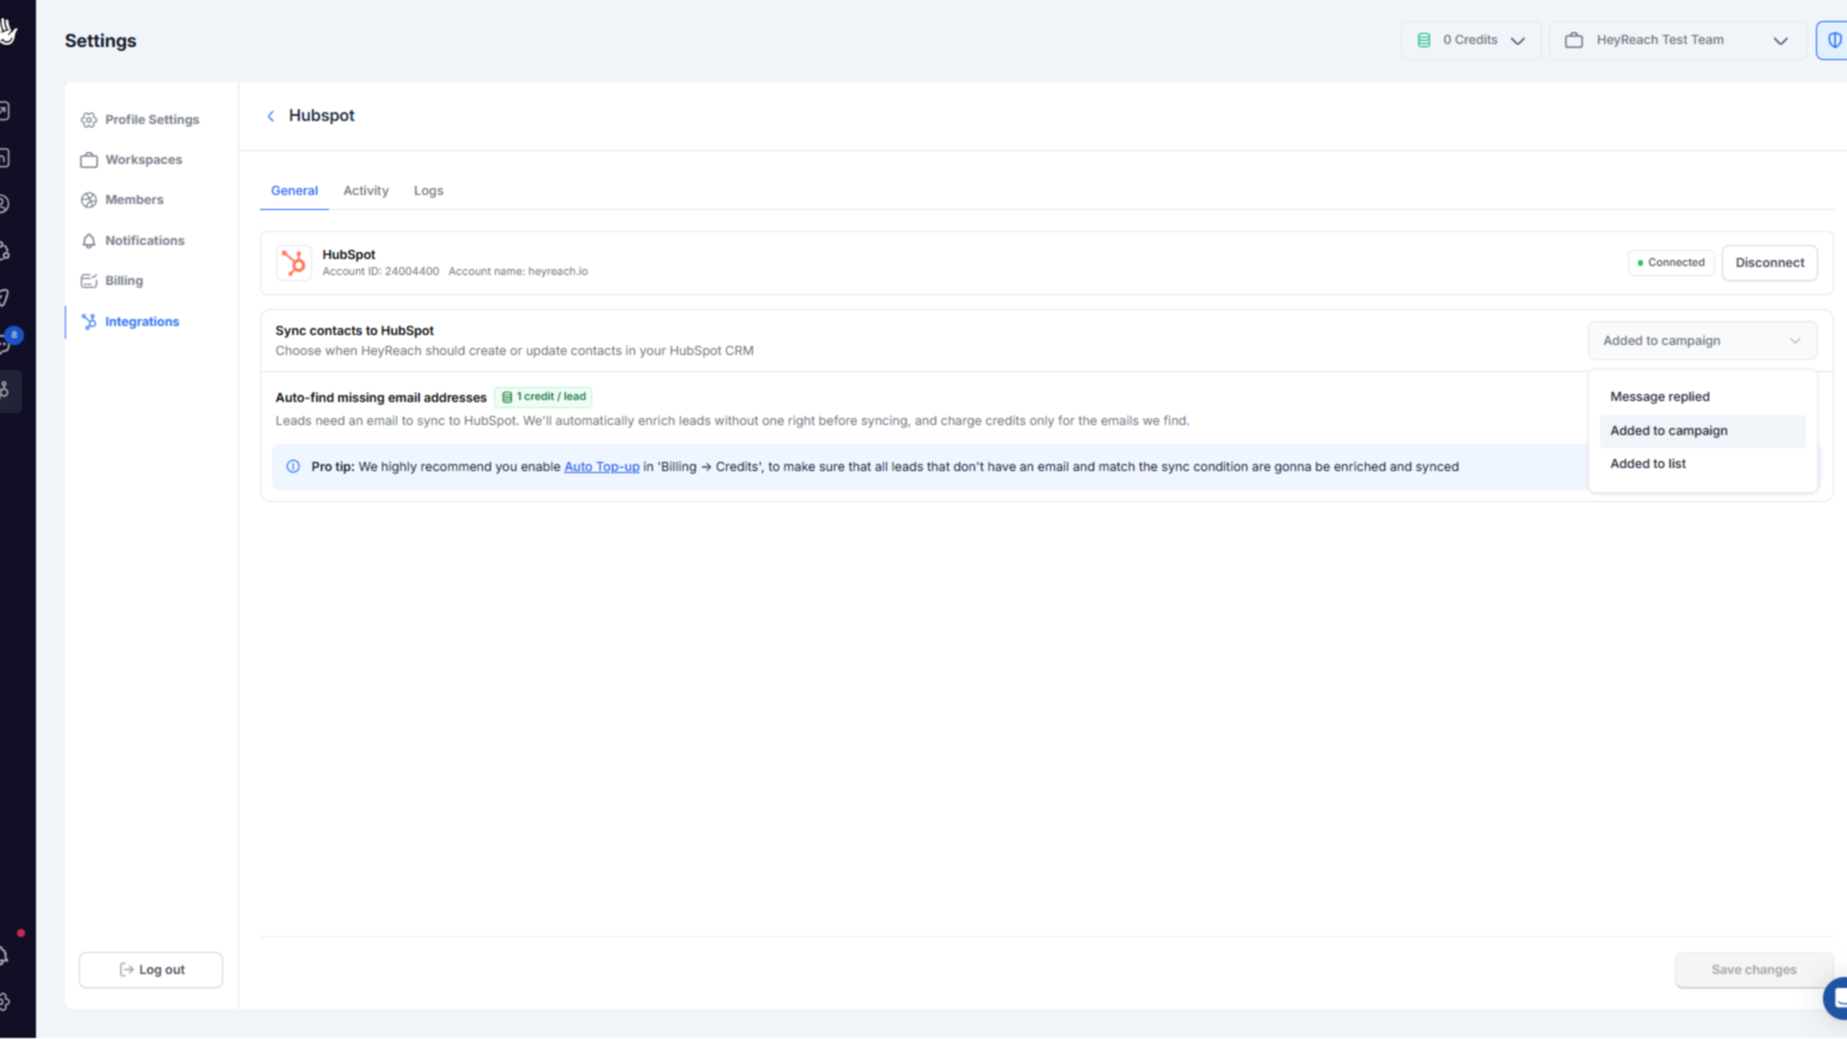
Task: Click the Sync contacts to HubSpot heading
Action: tap(355, 331)
